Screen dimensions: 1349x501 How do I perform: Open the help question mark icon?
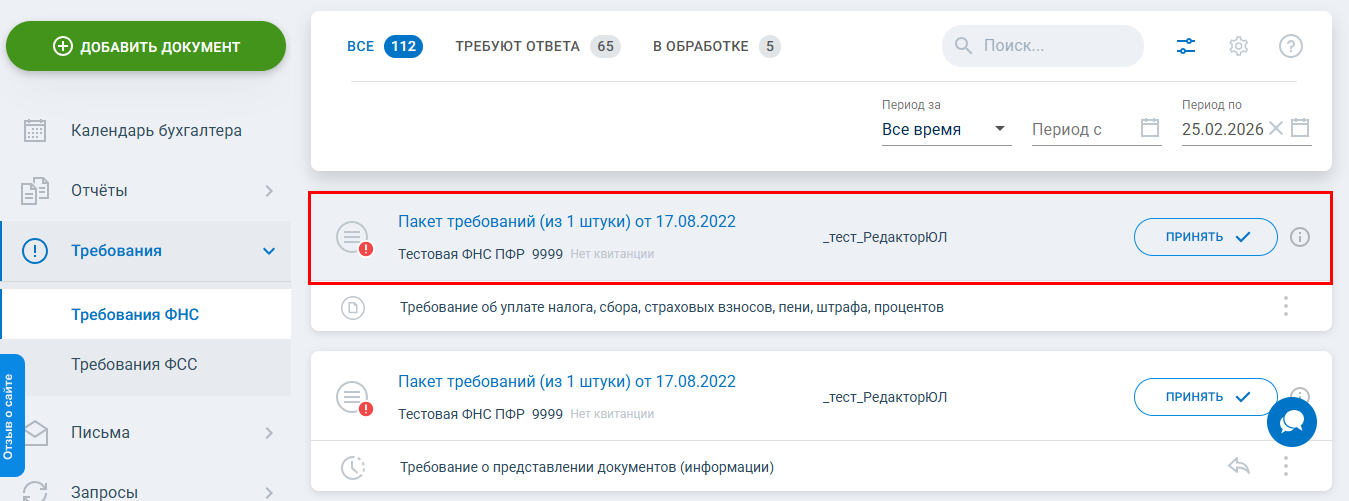coord(1291,46)
